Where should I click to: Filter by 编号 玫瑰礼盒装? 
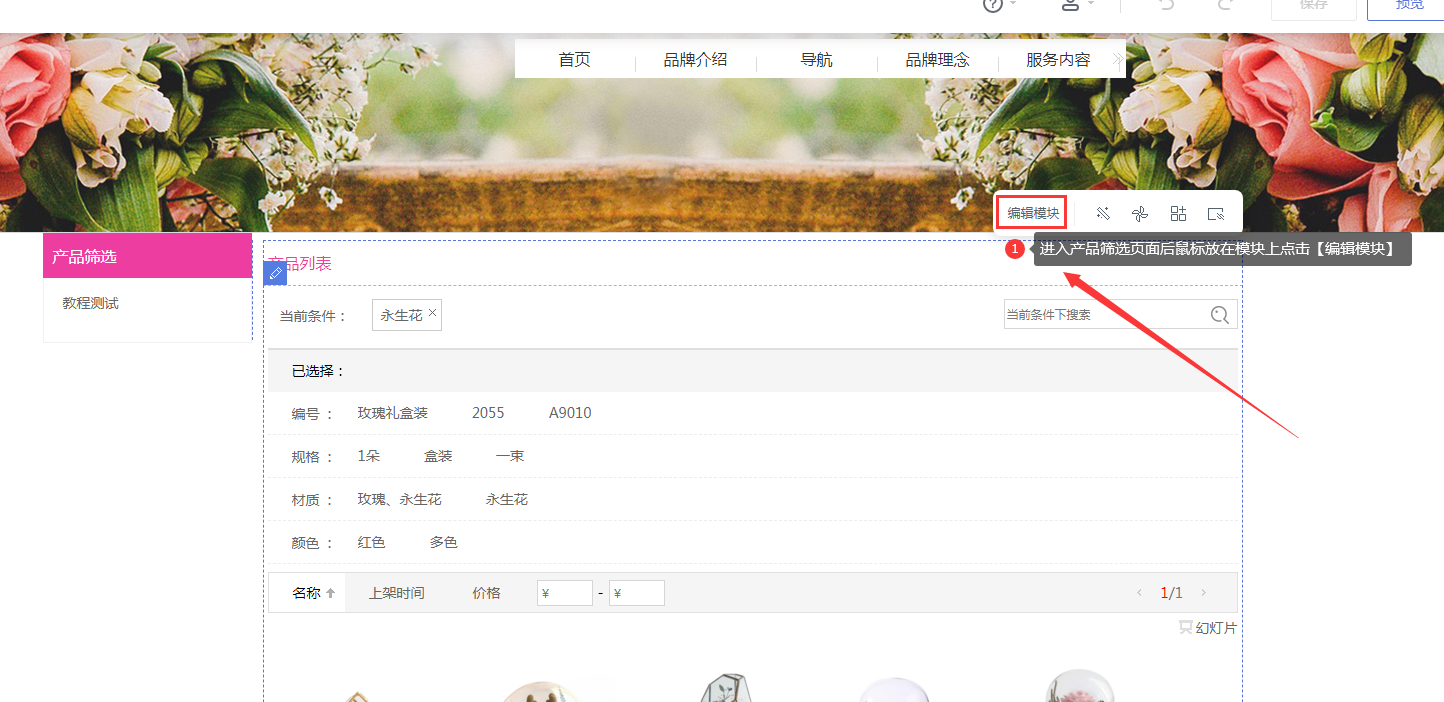(392, 413)
